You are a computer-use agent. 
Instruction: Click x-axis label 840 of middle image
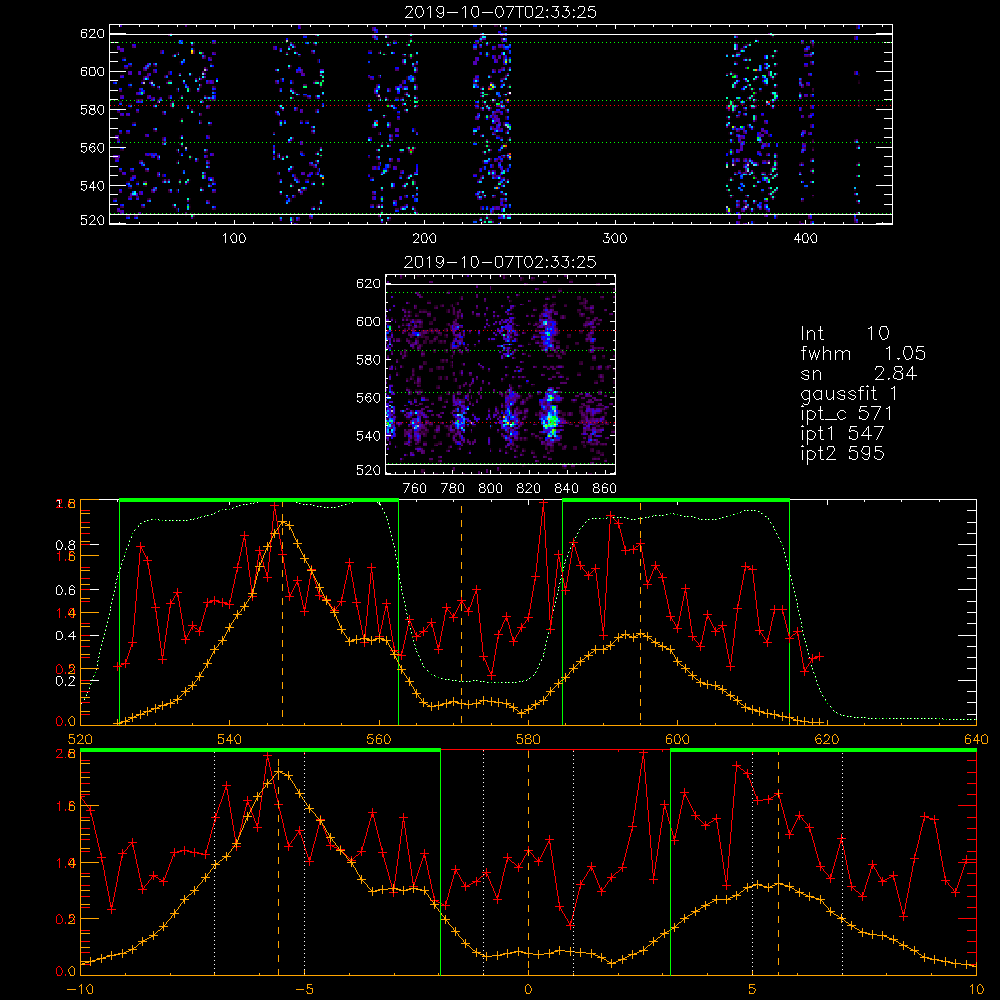[566, 489]
